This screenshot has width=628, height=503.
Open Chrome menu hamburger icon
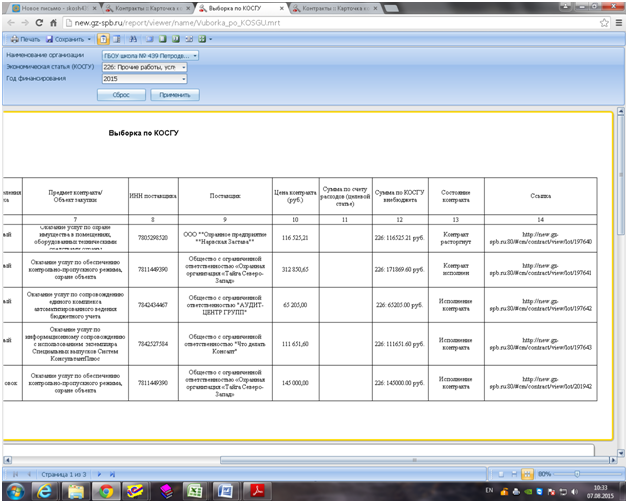tap(619, 23)
